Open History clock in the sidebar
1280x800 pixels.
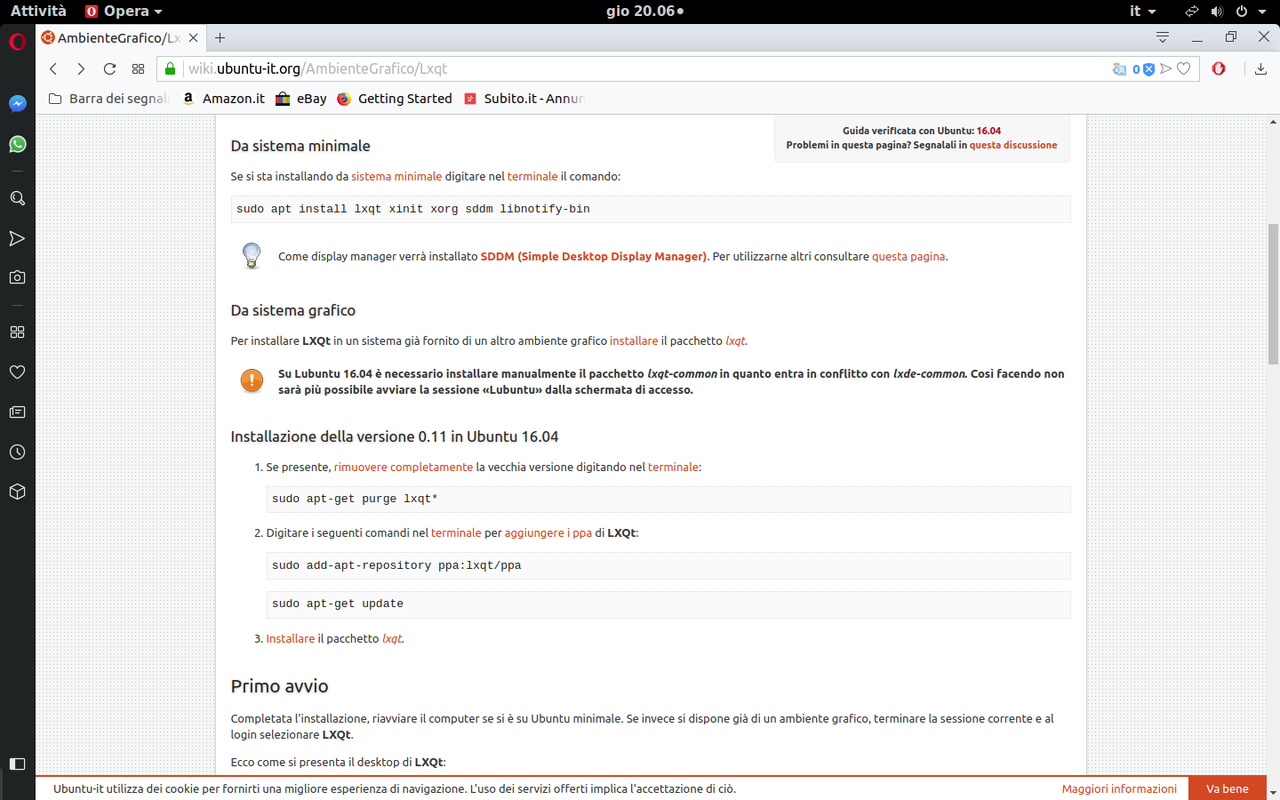tap(17, 452)
